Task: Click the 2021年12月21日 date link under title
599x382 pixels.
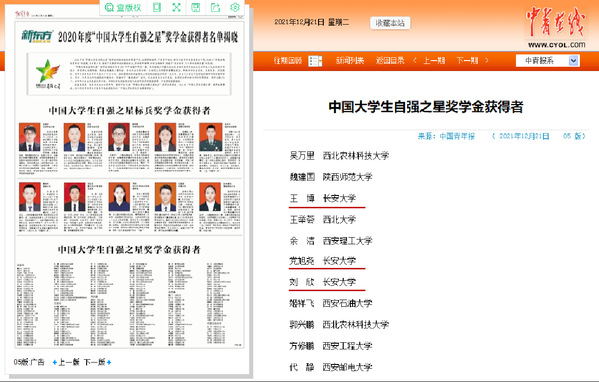Action: (x=524, y=136)
